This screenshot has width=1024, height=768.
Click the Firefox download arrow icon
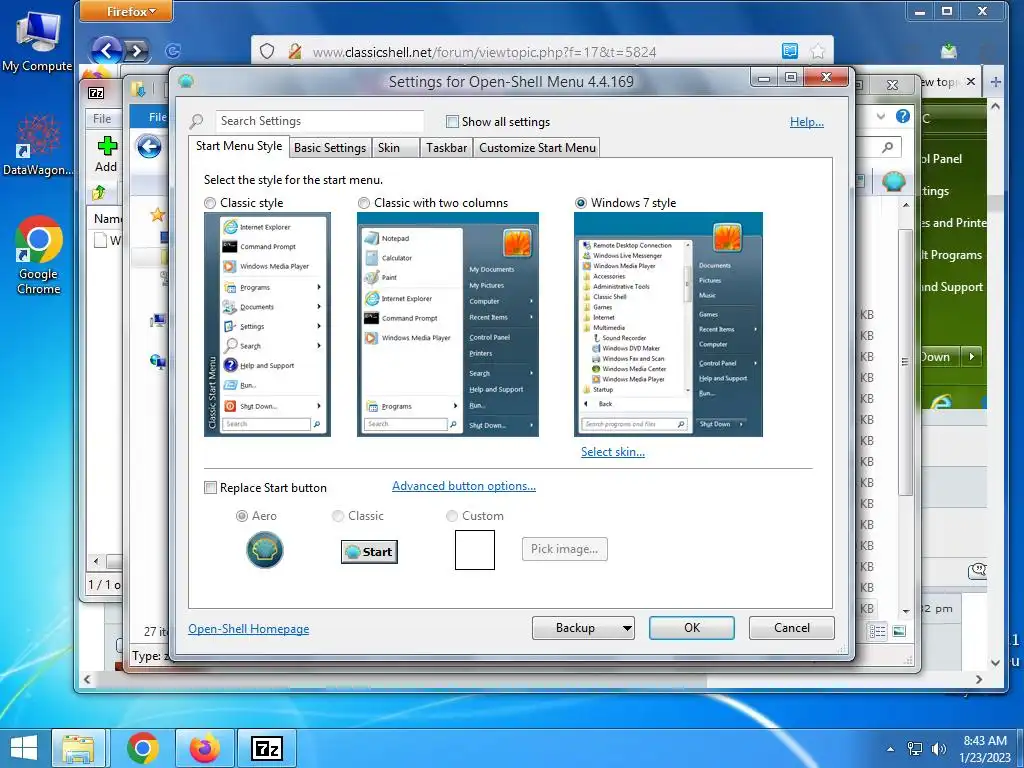[949, 50]
